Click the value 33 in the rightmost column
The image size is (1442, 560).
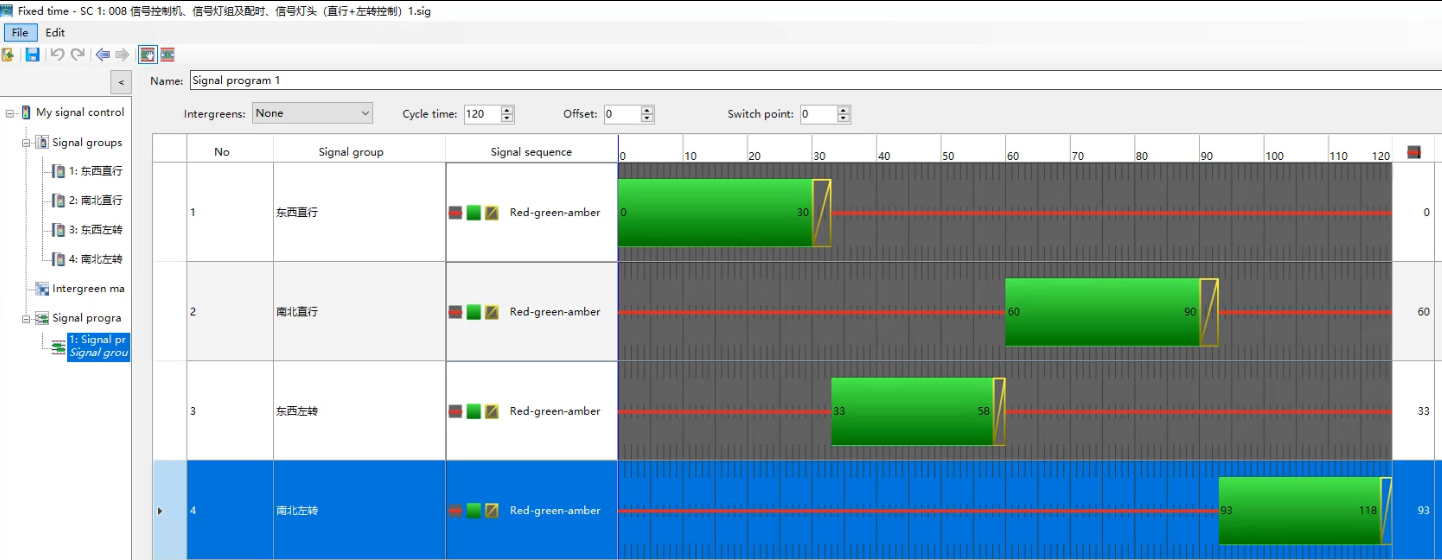(1423, 411)
